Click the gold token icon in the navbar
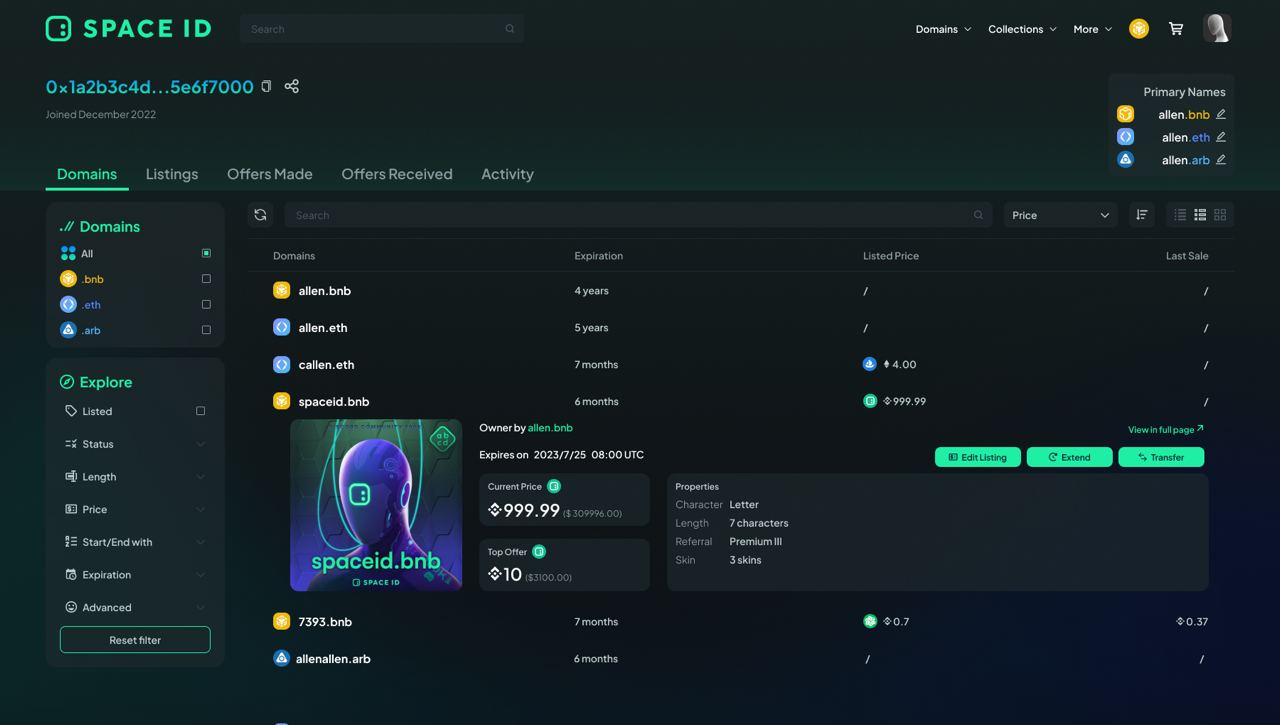 pyautogui.click(x=1138, y=28)
